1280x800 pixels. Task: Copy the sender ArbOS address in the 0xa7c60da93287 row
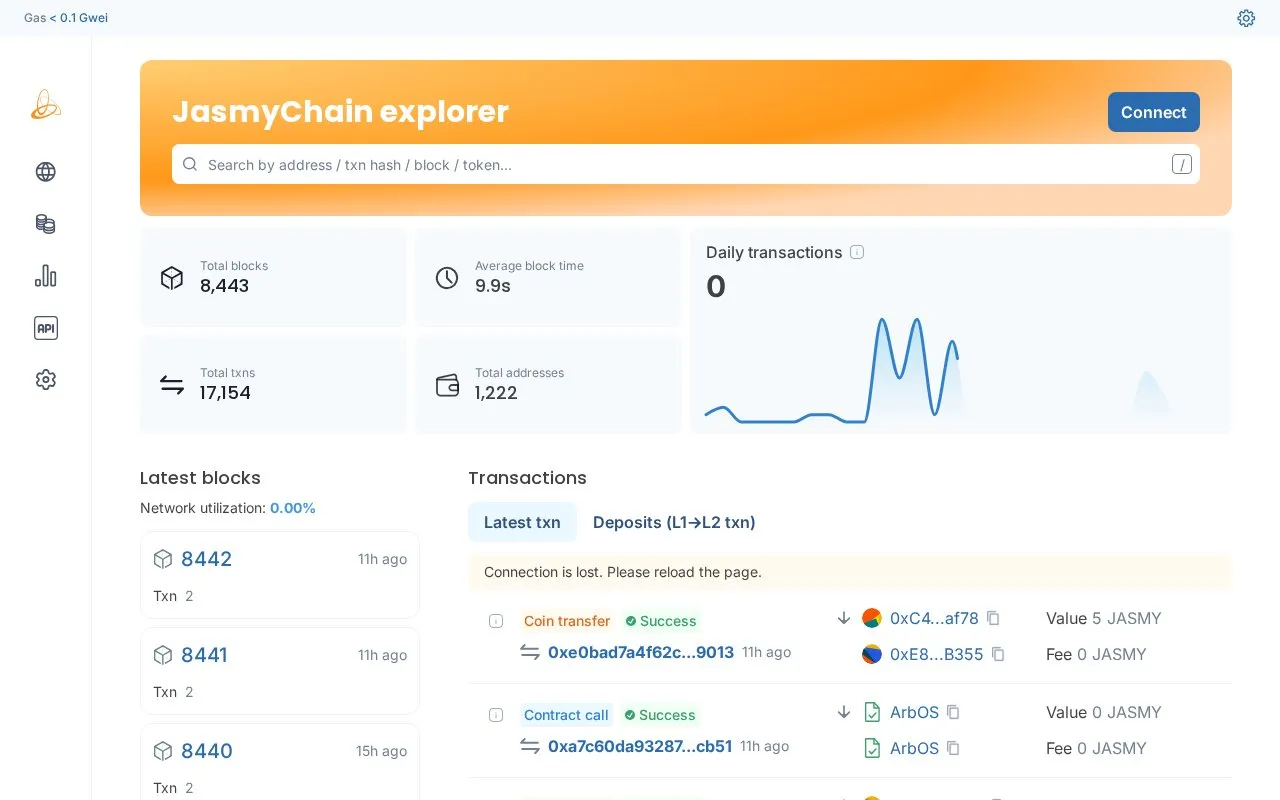pos(953,712)
